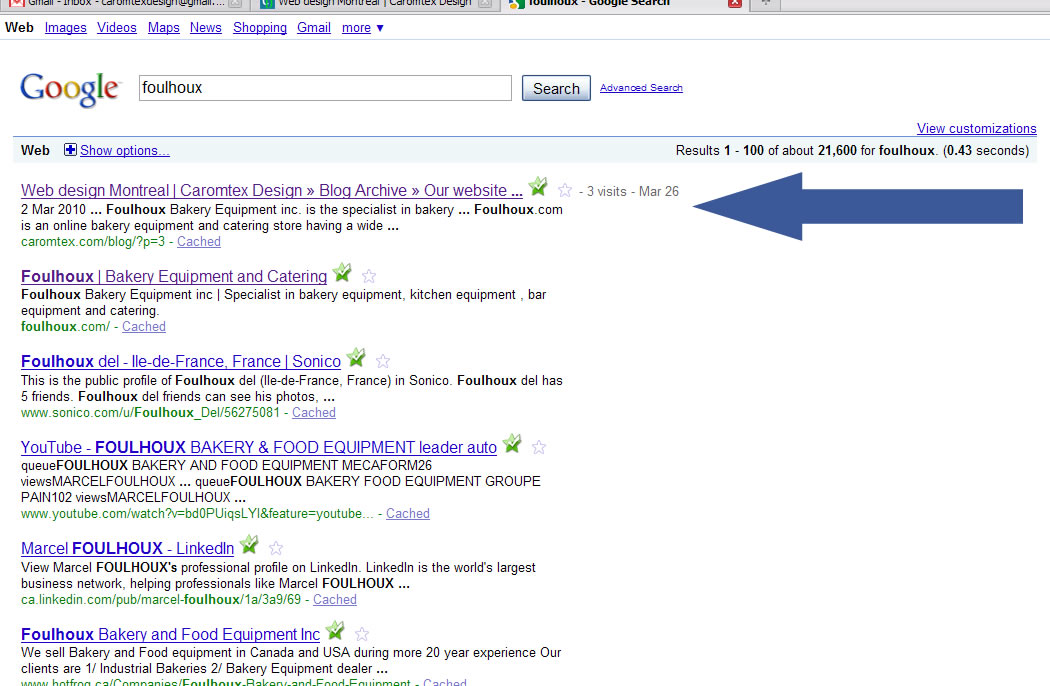Open Cached copy of foulhoux.com result
This screenshot has width=1050, height=686.
(x=144, y=327)
